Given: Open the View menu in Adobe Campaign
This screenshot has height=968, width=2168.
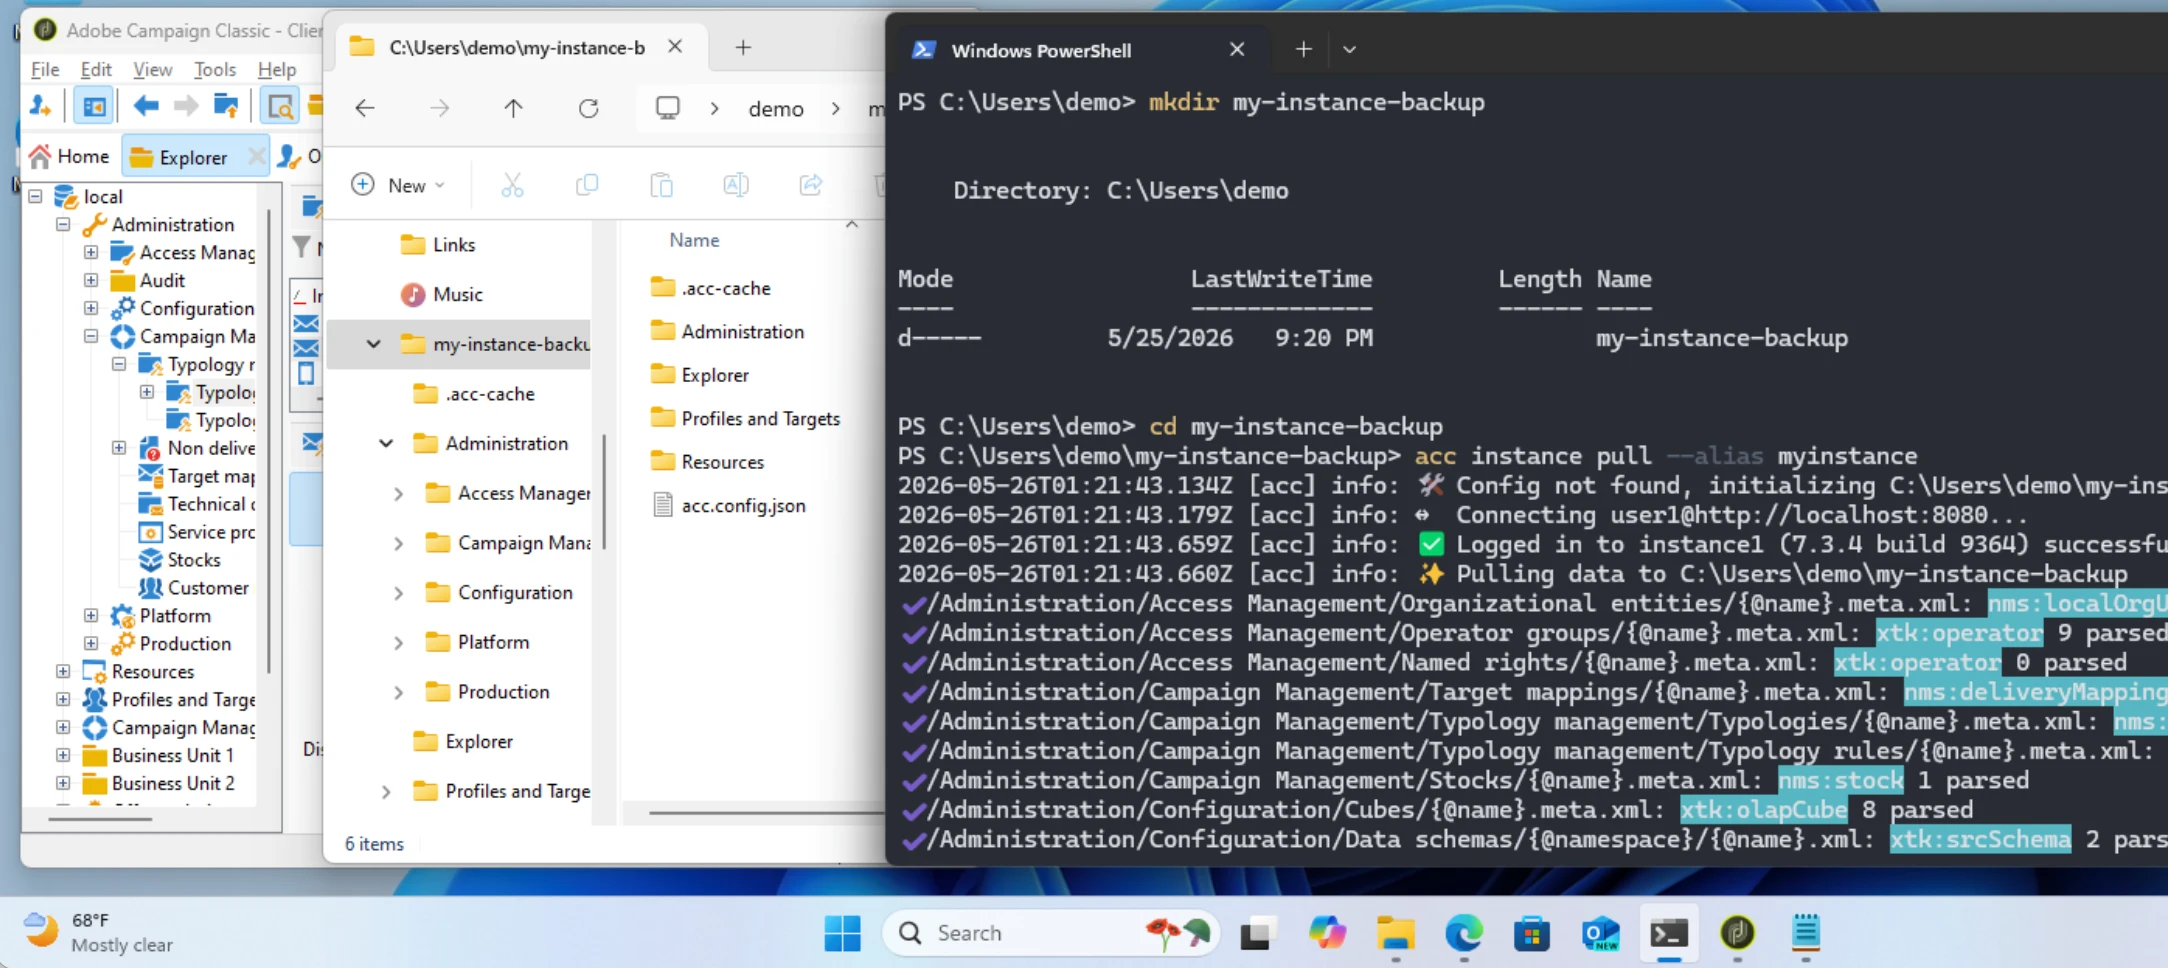Looking at the screenshot, I should (152, 69).
